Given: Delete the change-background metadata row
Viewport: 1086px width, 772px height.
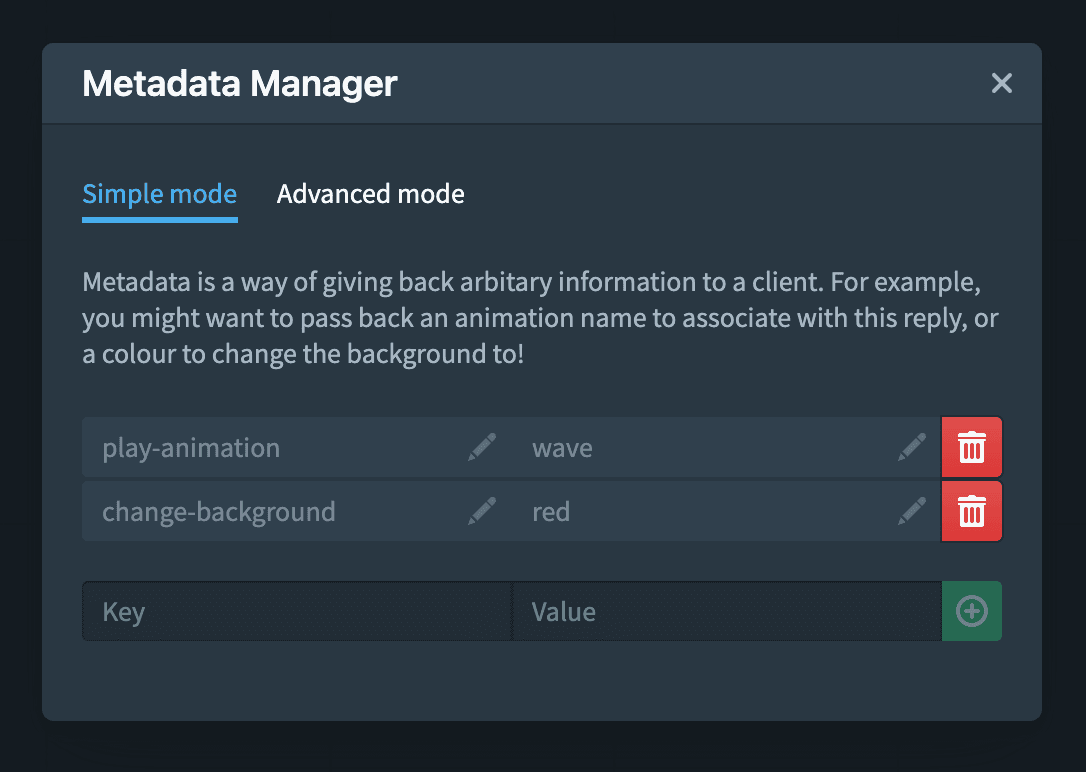Looking at the screenshot, I should (972, 512).
